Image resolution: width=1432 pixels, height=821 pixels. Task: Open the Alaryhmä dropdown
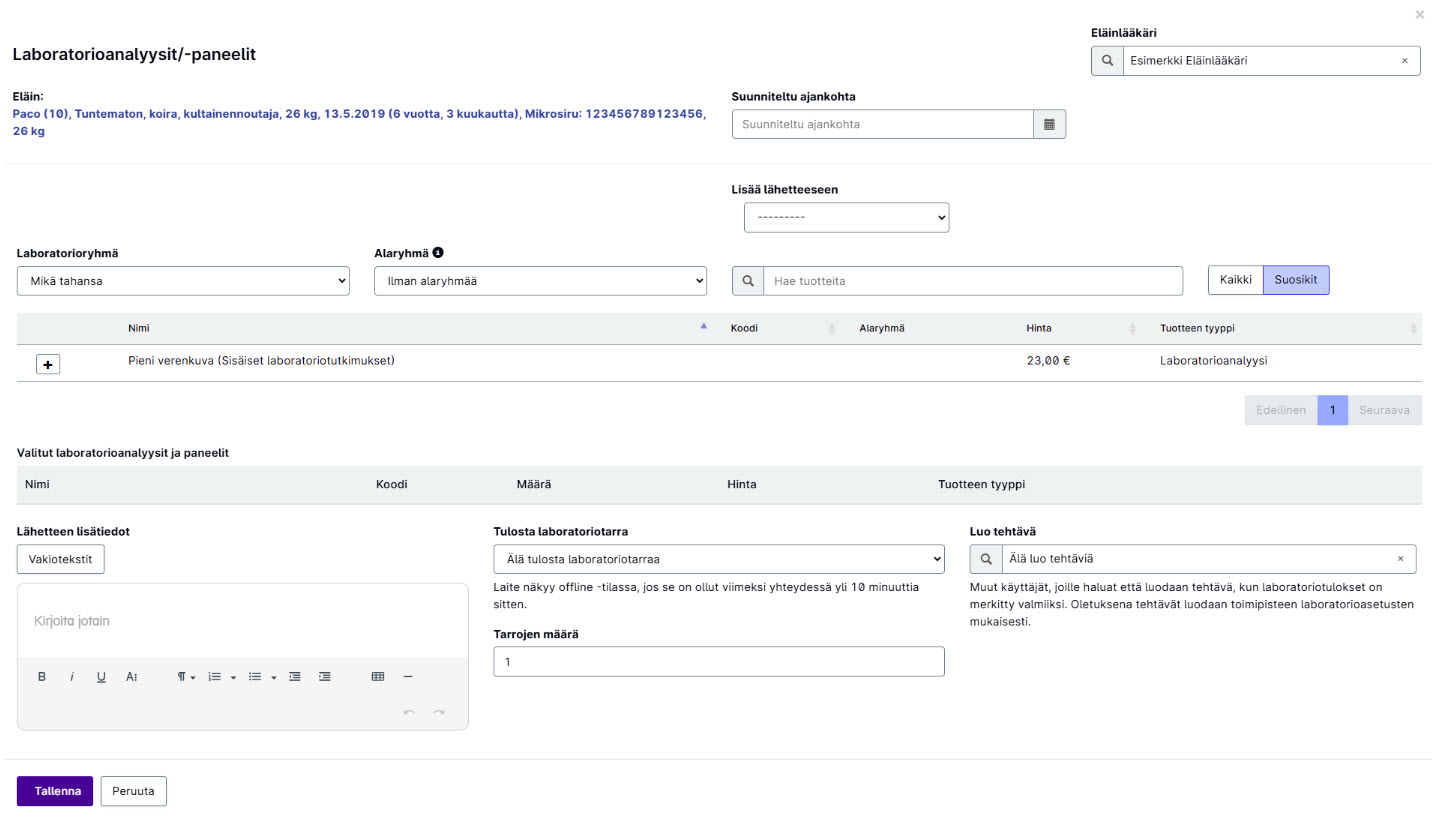540,281
